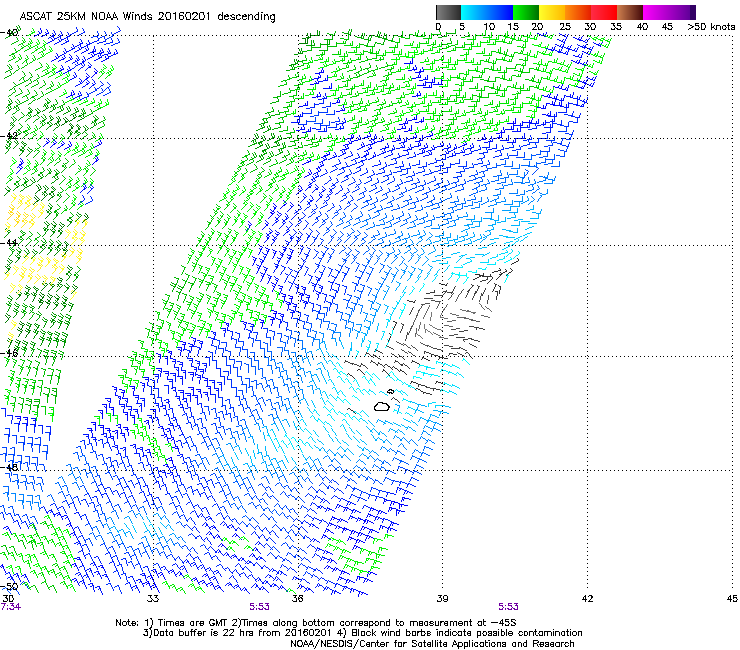The image size is (740, 650).
Task: Click the '5:53' time label right of longitude 39
Action: point(508,607)
